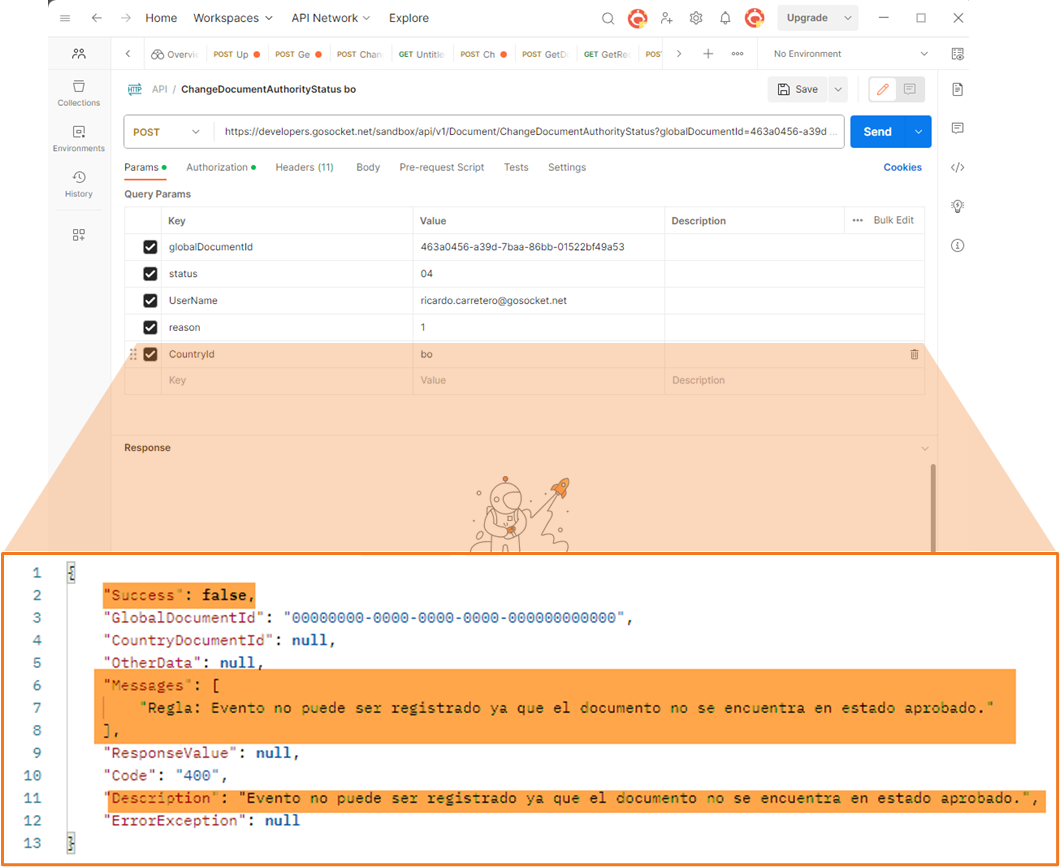The height and width of the screenshot is (867, 1060).
Task: Expand the Workspaces menu
Action: point(233,18)
